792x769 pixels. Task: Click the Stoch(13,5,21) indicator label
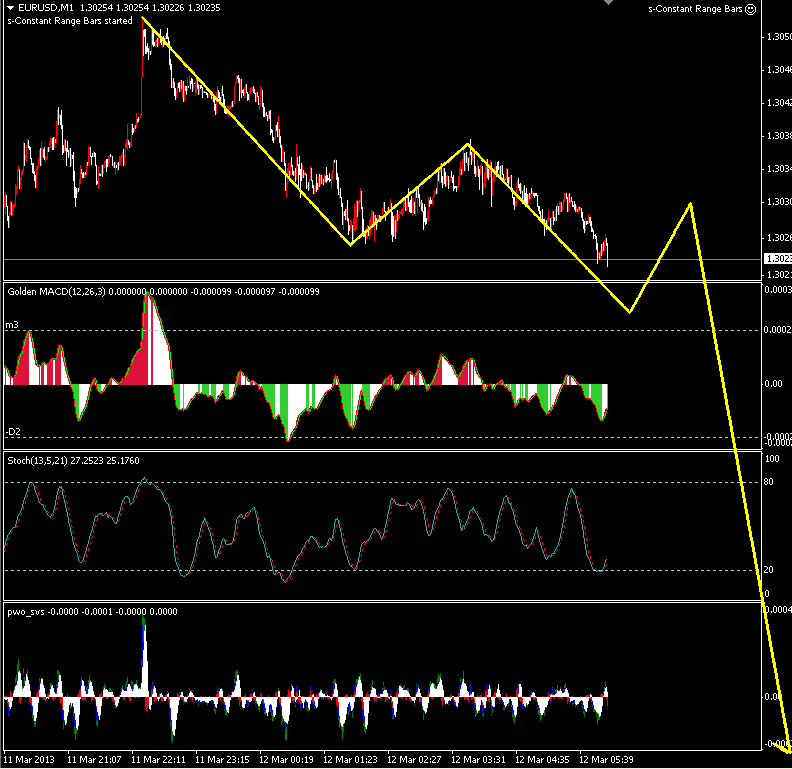pyautogui.click(x=37, y=460)
